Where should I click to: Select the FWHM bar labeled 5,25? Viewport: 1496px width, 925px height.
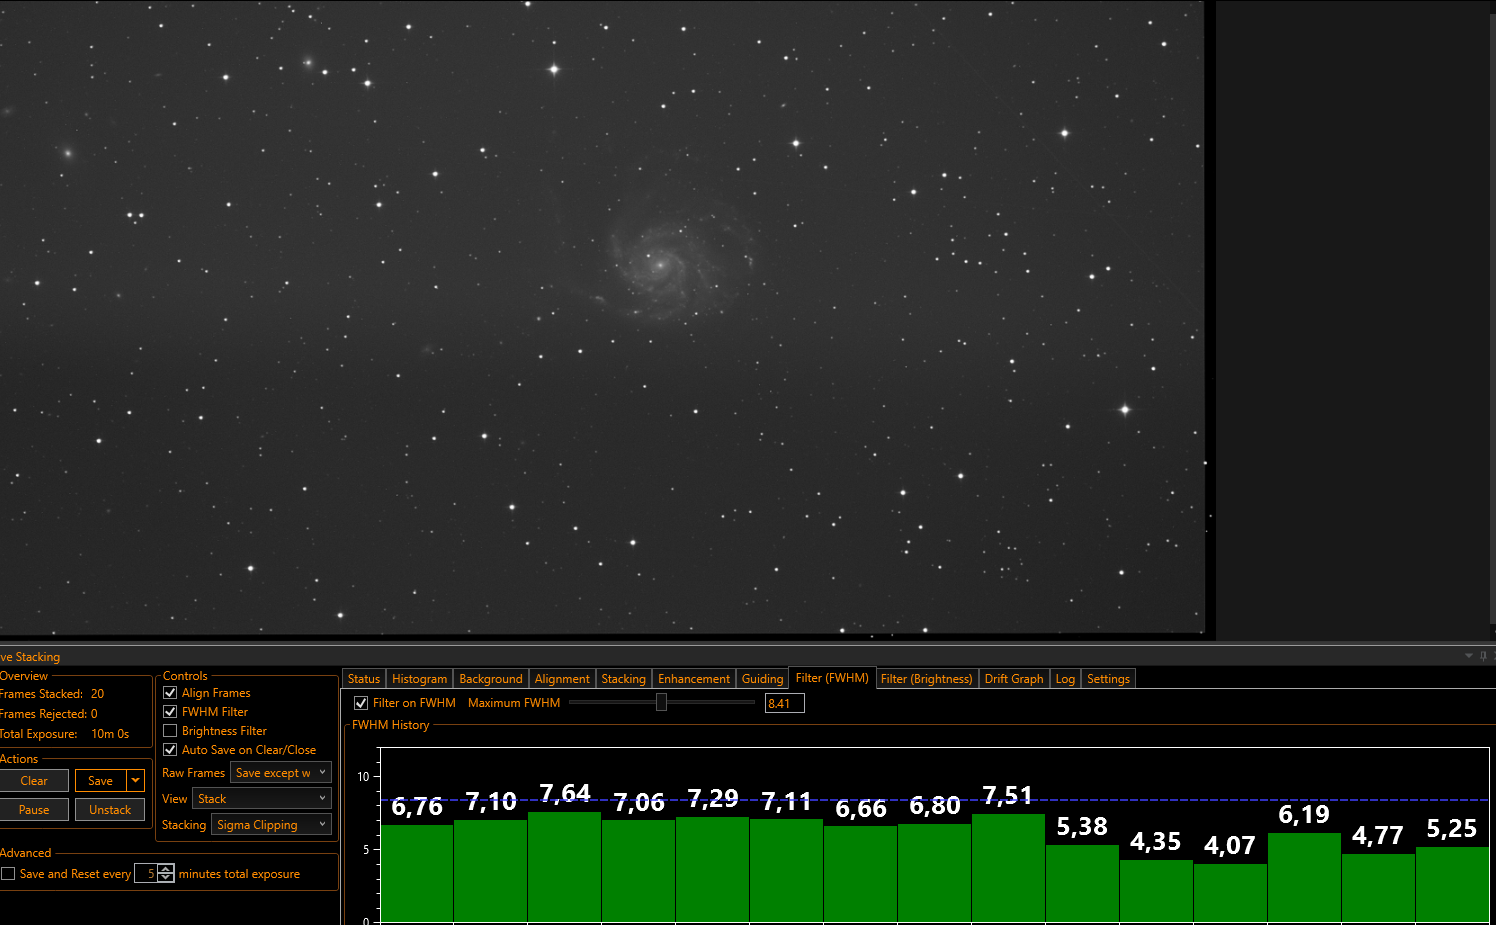[x=1453, y=884]
